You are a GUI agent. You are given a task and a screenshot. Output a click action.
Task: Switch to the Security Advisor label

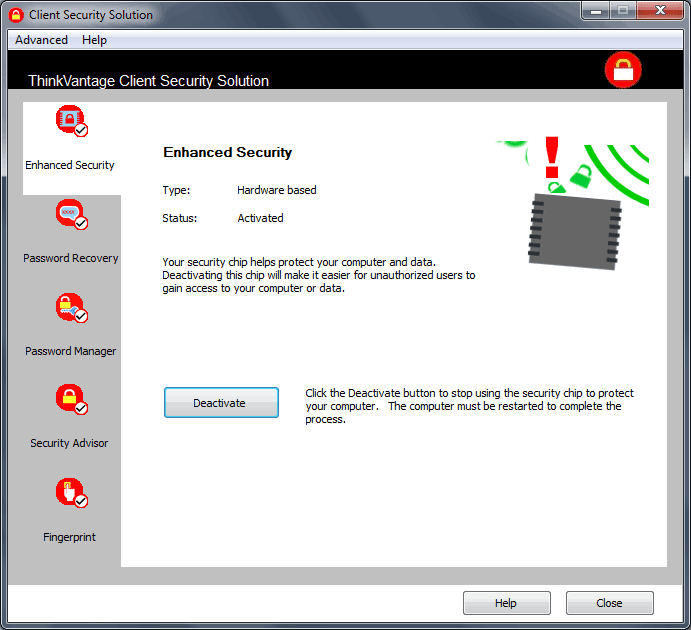69,443
